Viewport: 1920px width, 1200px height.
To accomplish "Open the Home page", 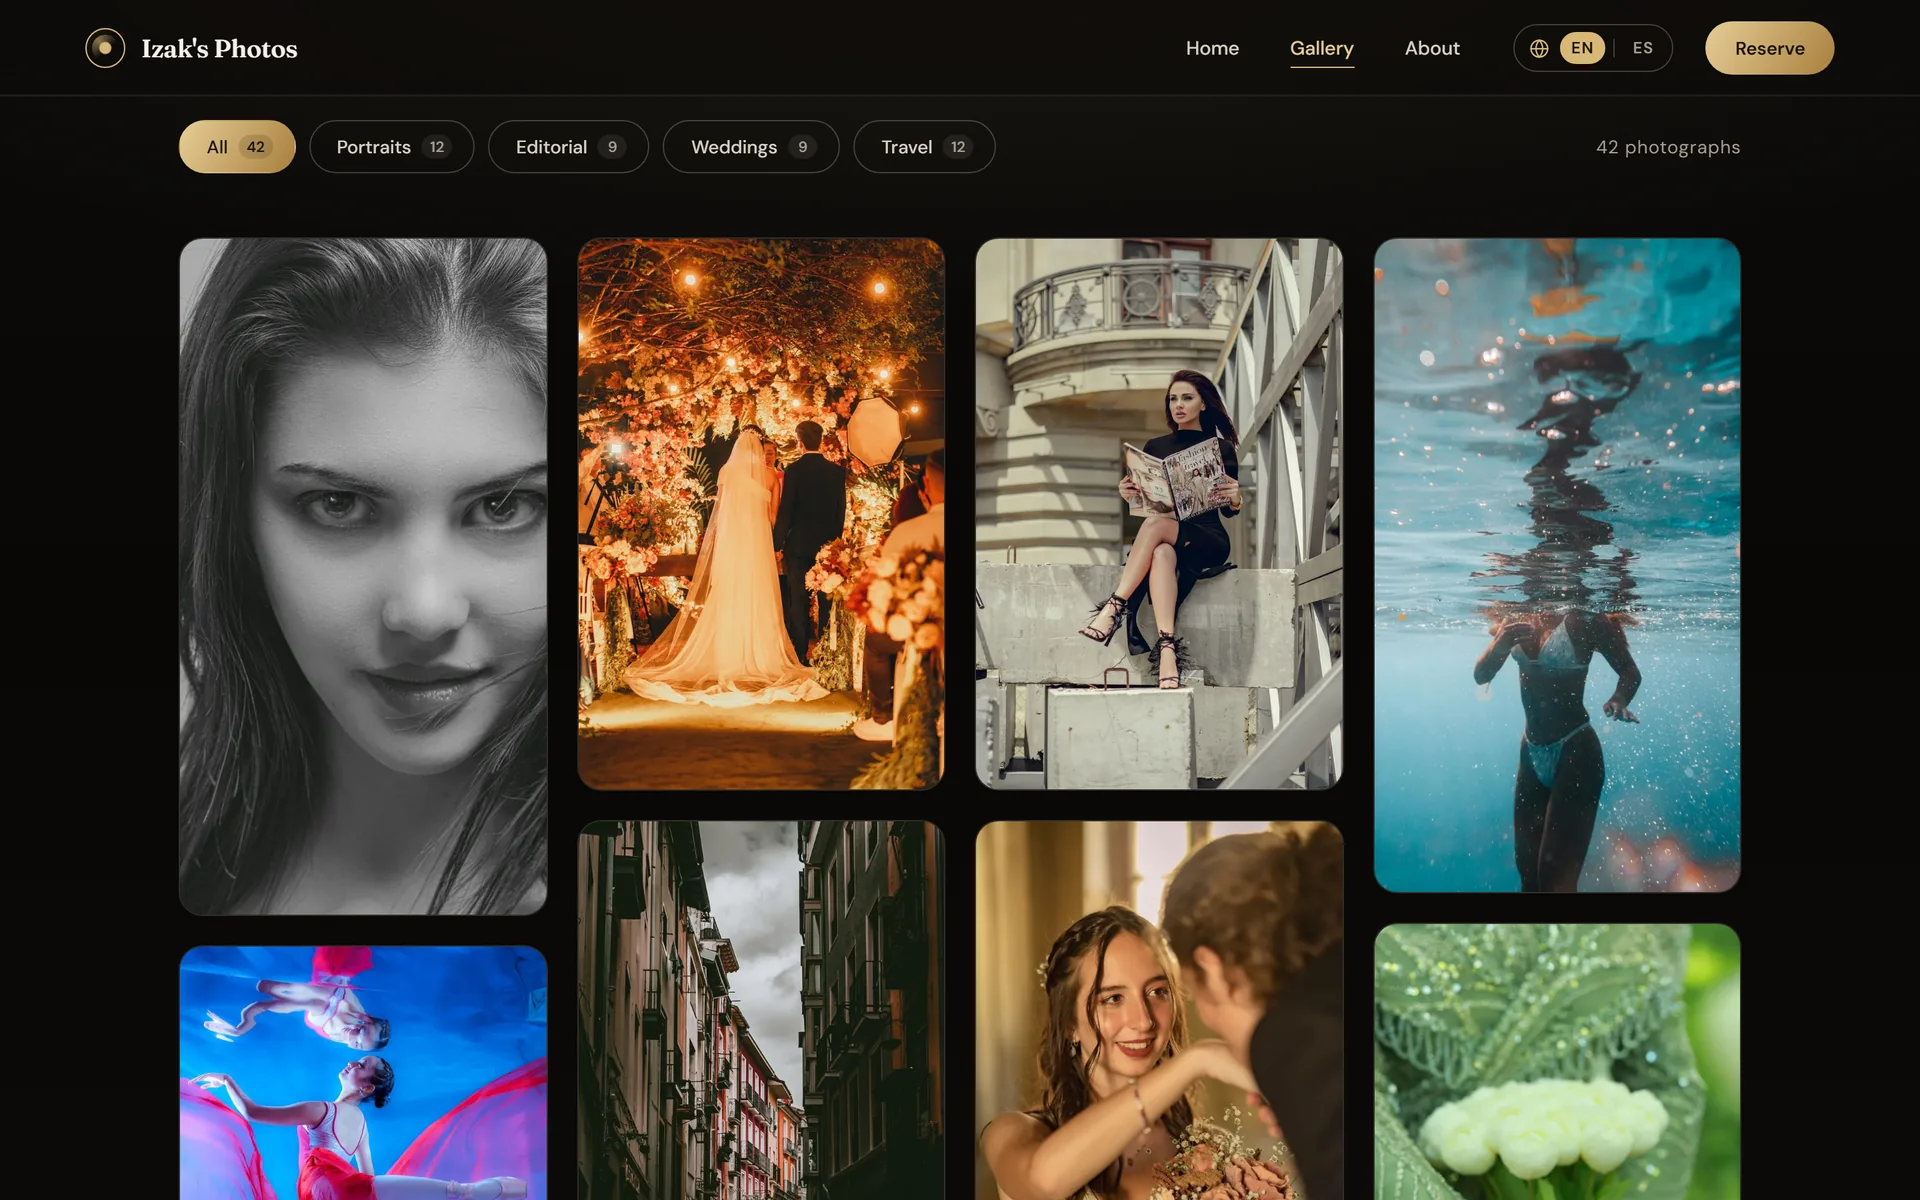I will pyautogui.click(x=1212, y=48).
